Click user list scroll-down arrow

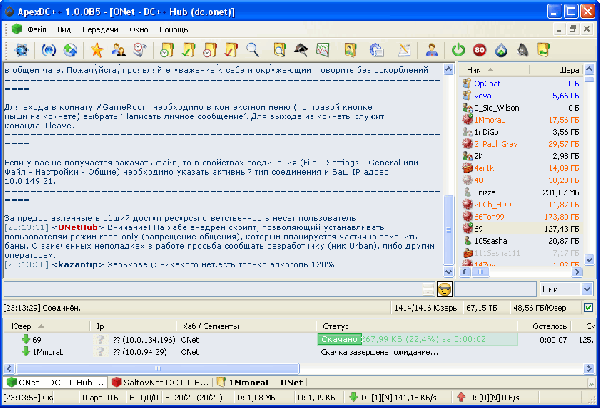coord(589,259)
